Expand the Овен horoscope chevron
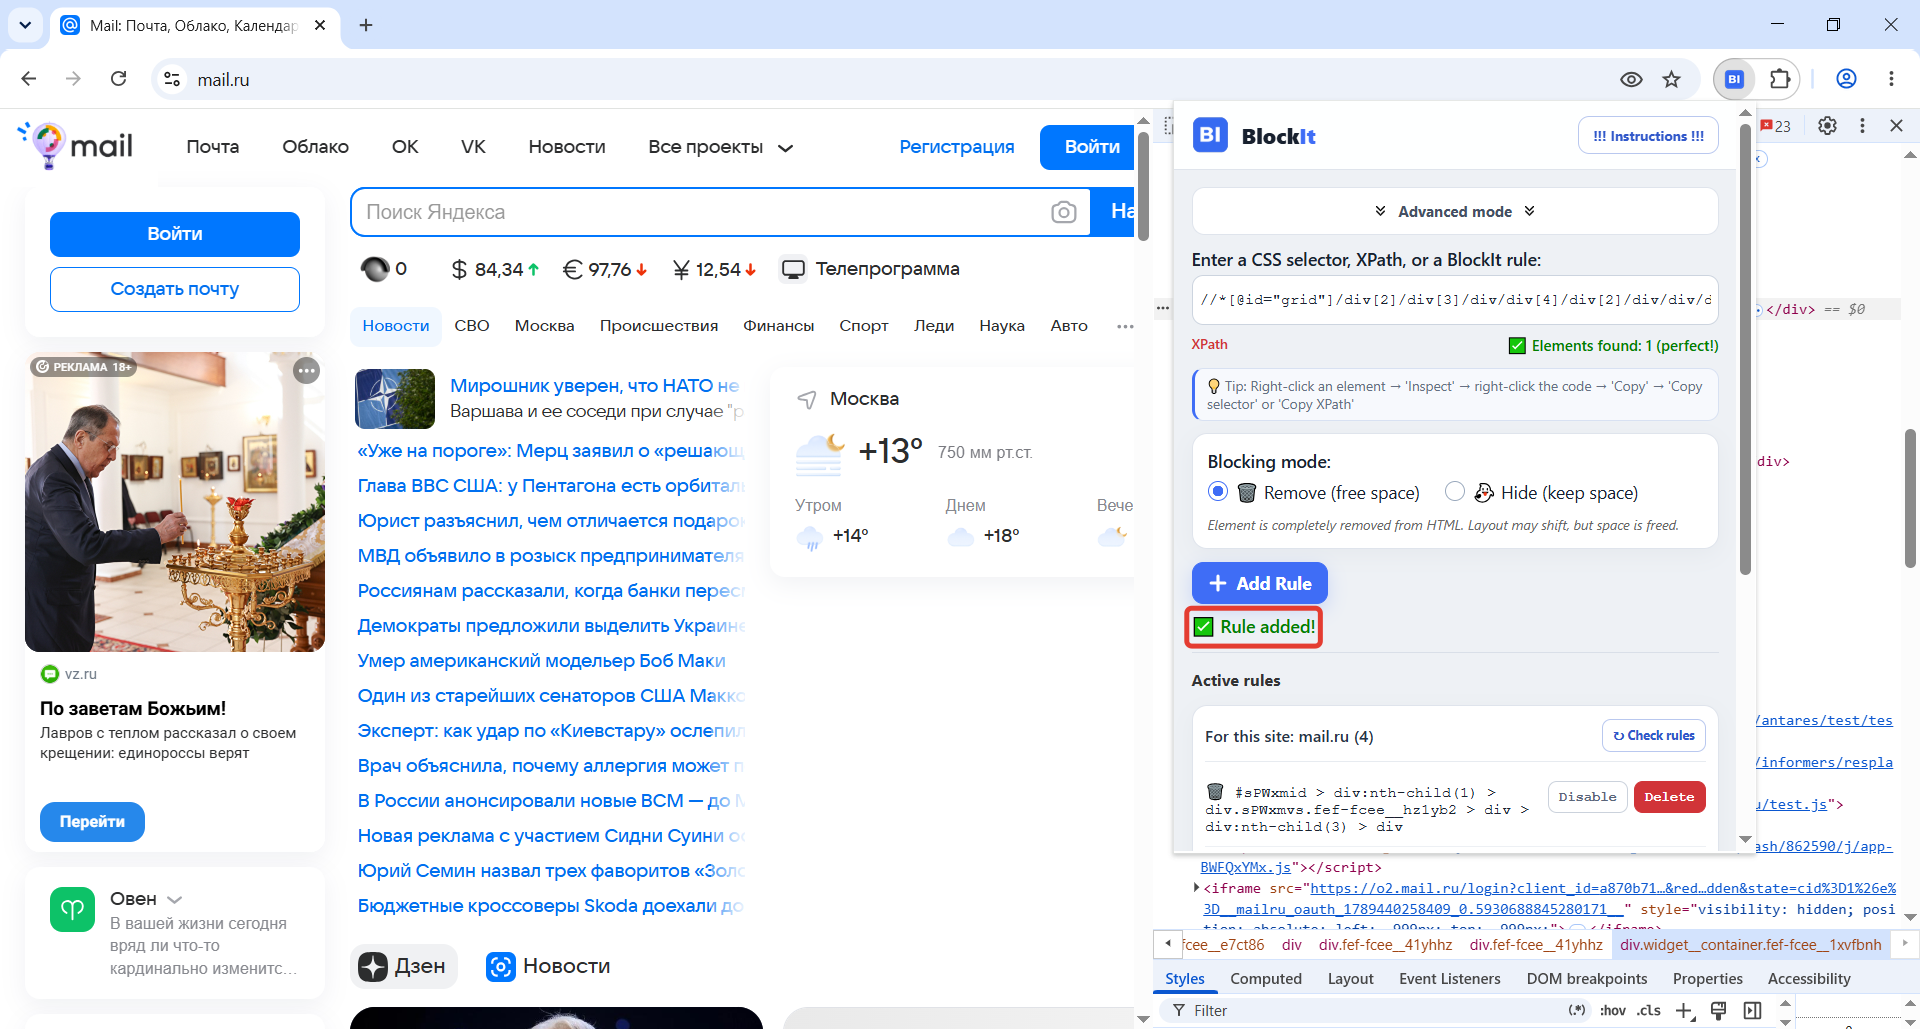 point(174,899)
